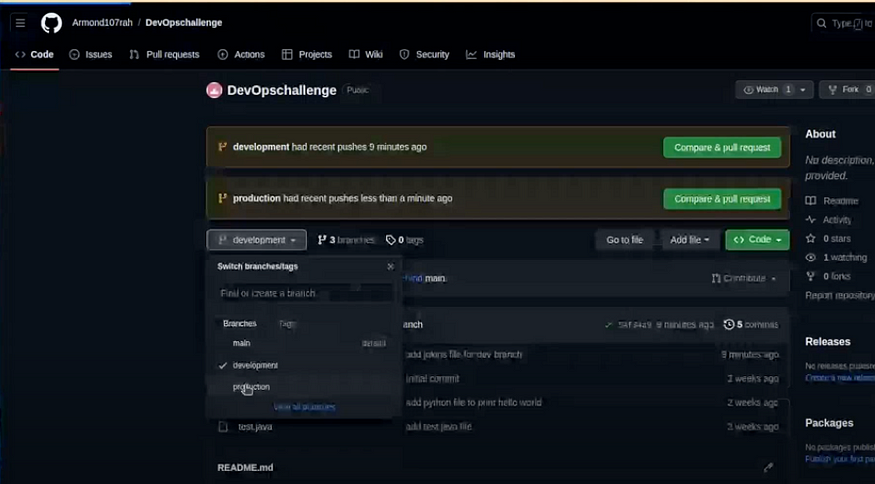The height and width of the screenshot is (484, 875).
Task: Expand the Add file dropdown
Action: coord(690,240)
